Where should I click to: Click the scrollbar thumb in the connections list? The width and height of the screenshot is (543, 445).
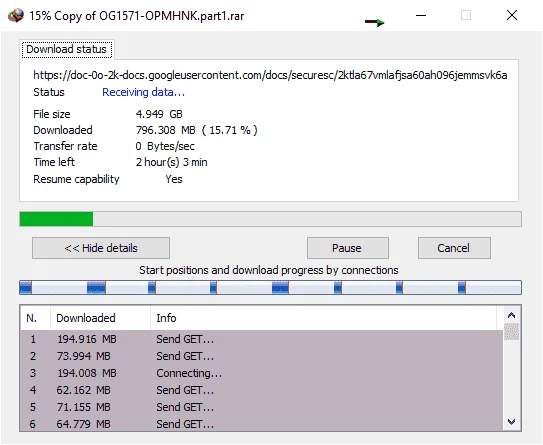[511, 331]
